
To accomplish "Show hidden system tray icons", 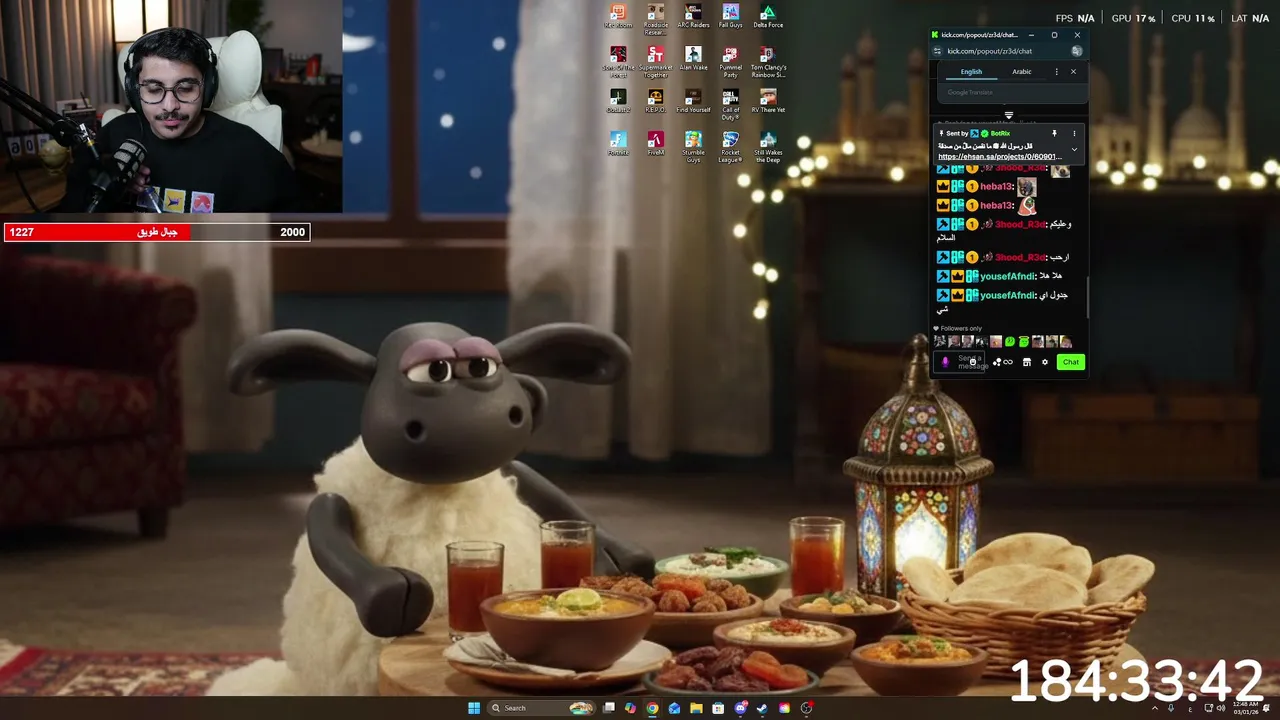I will (1155, 708).
